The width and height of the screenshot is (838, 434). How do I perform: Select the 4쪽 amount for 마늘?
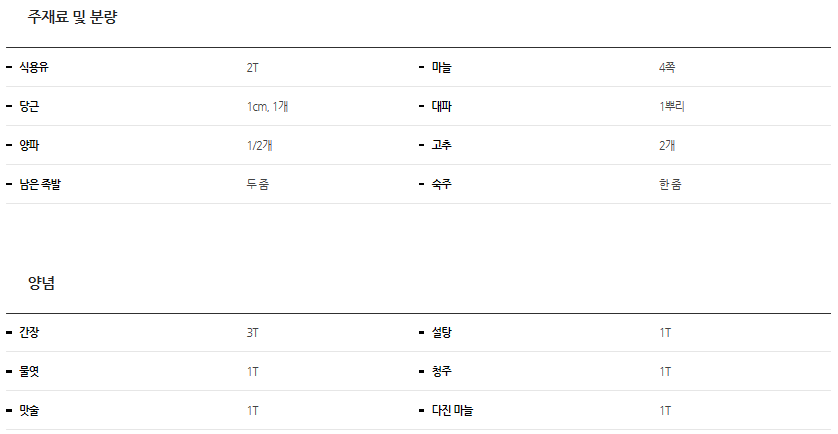click(x=667, y=67)
